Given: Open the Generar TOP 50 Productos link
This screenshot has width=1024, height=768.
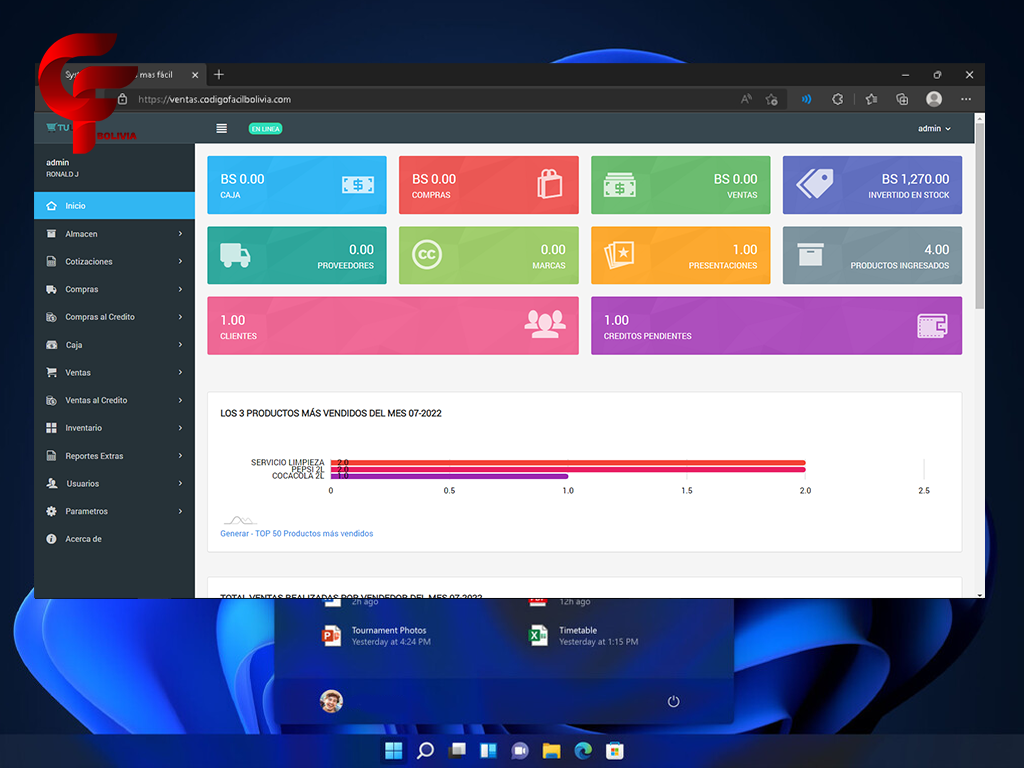Looking at the screenshot, I should pos(298,533).
